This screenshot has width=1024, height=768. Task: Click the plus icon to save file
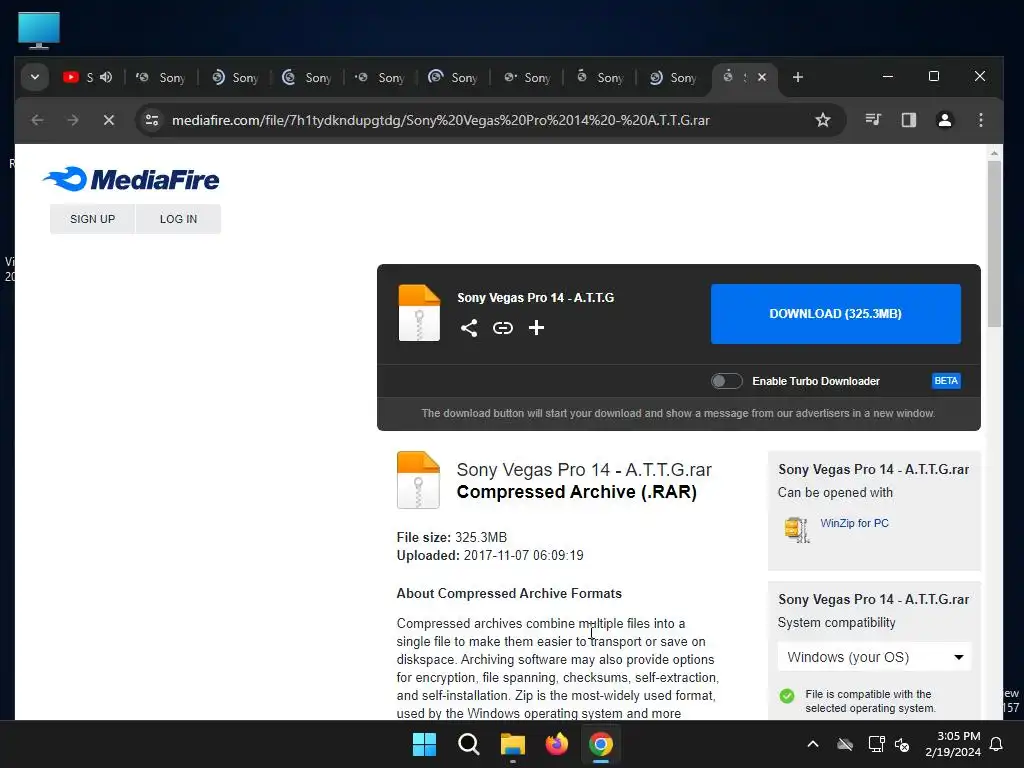pyautogui.click(x=536, y=328)
